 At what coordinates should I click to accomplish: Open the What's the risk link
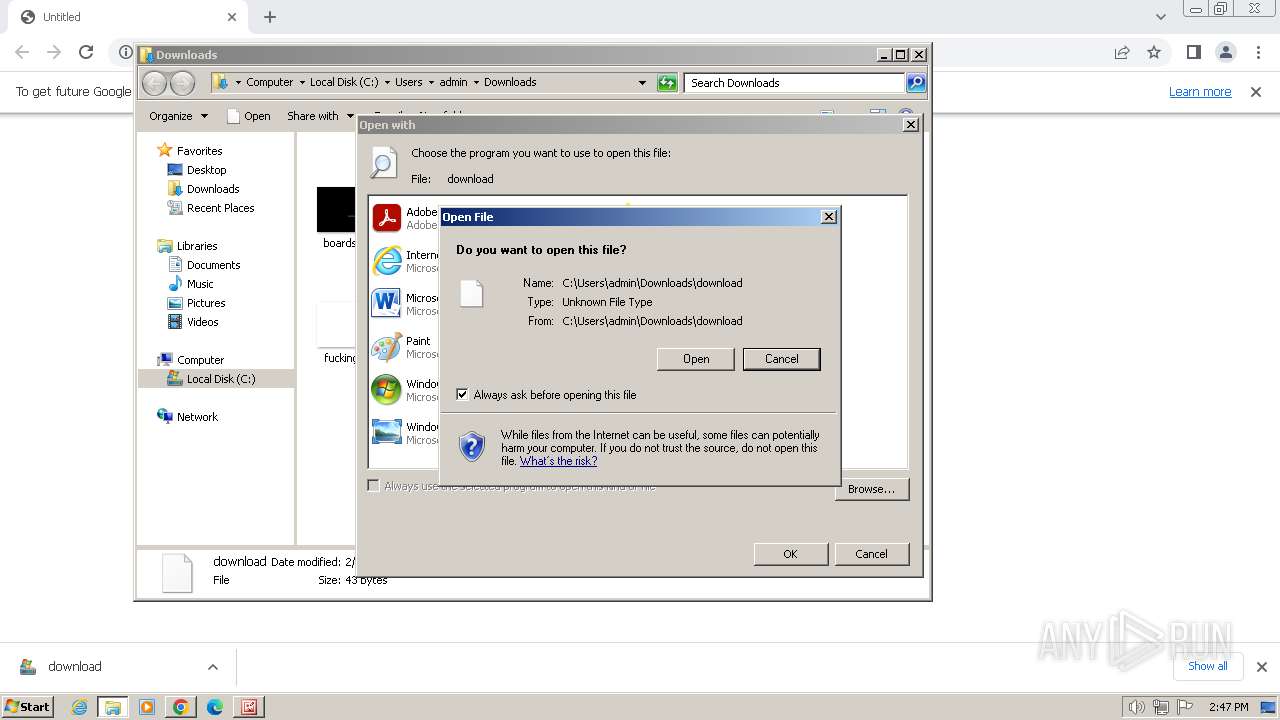558,461
